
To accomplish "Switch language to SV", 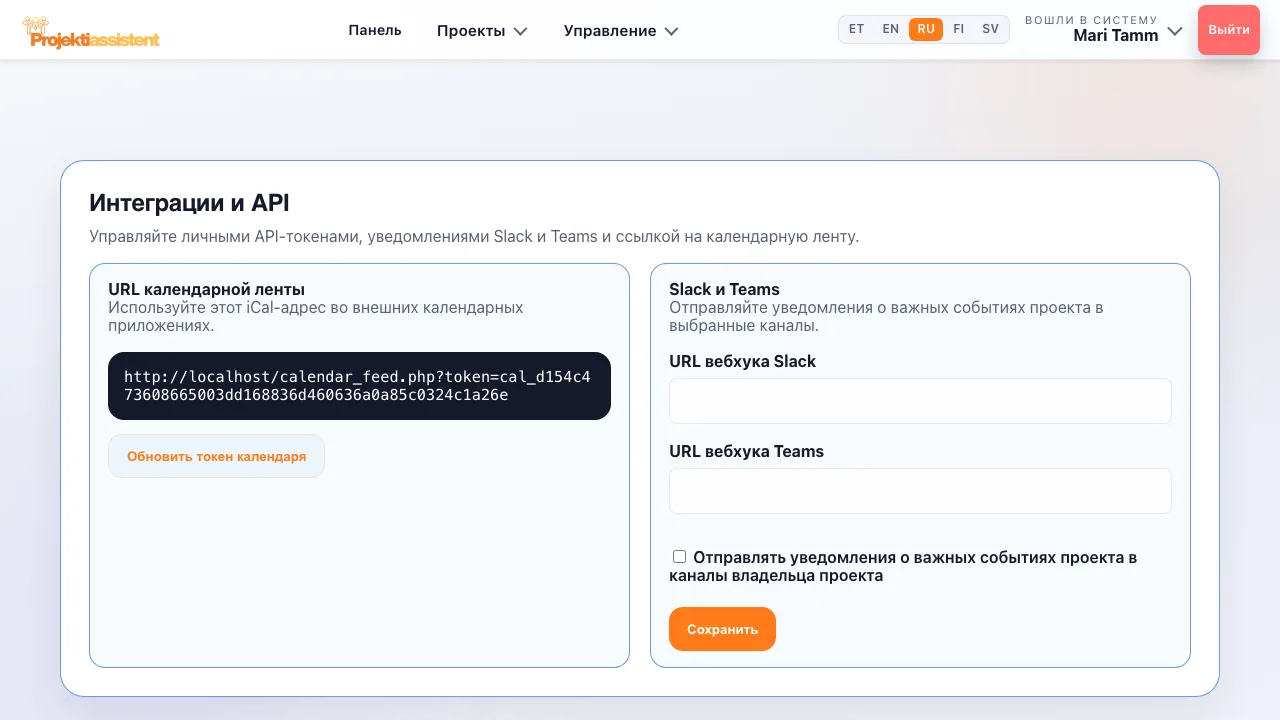I will (991, 29).
